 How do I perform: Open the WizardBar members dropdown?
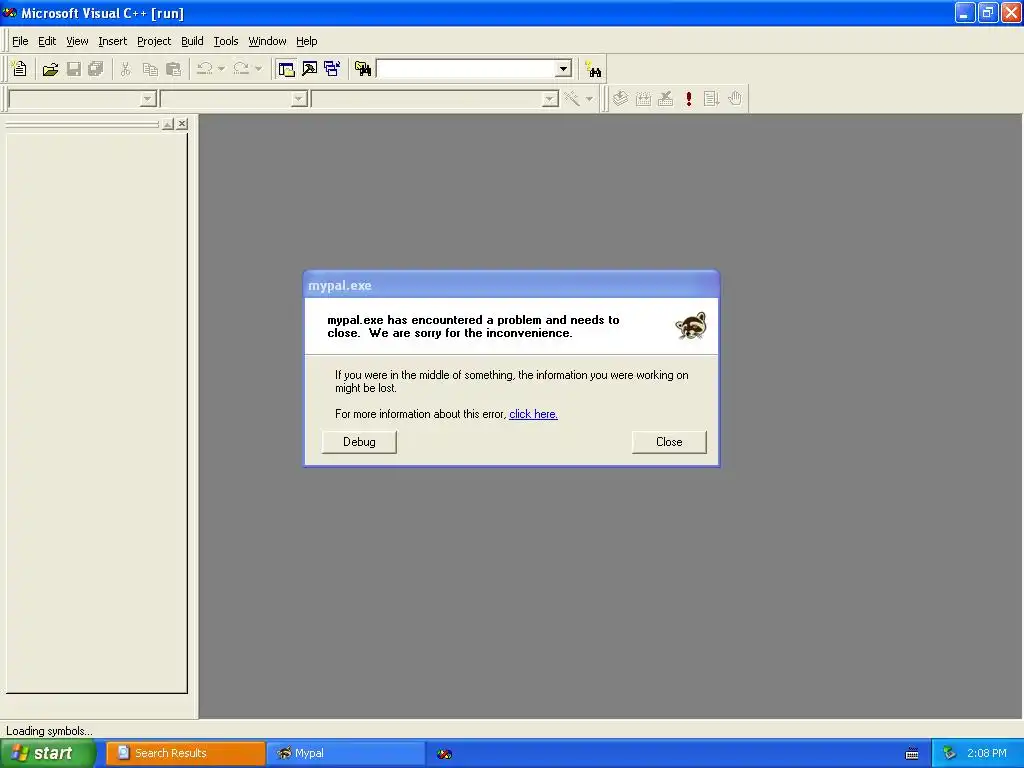[x=550, y=99]
